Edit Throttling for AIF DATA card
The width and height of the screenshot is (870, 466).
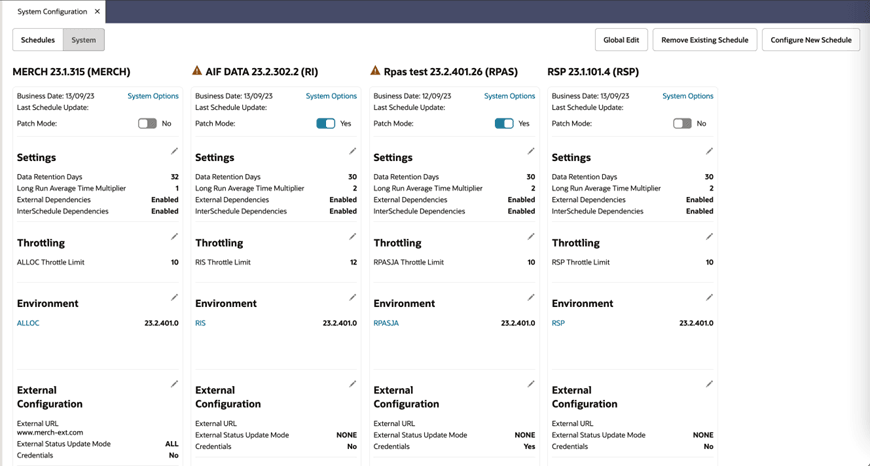click(x=352, y=236)
